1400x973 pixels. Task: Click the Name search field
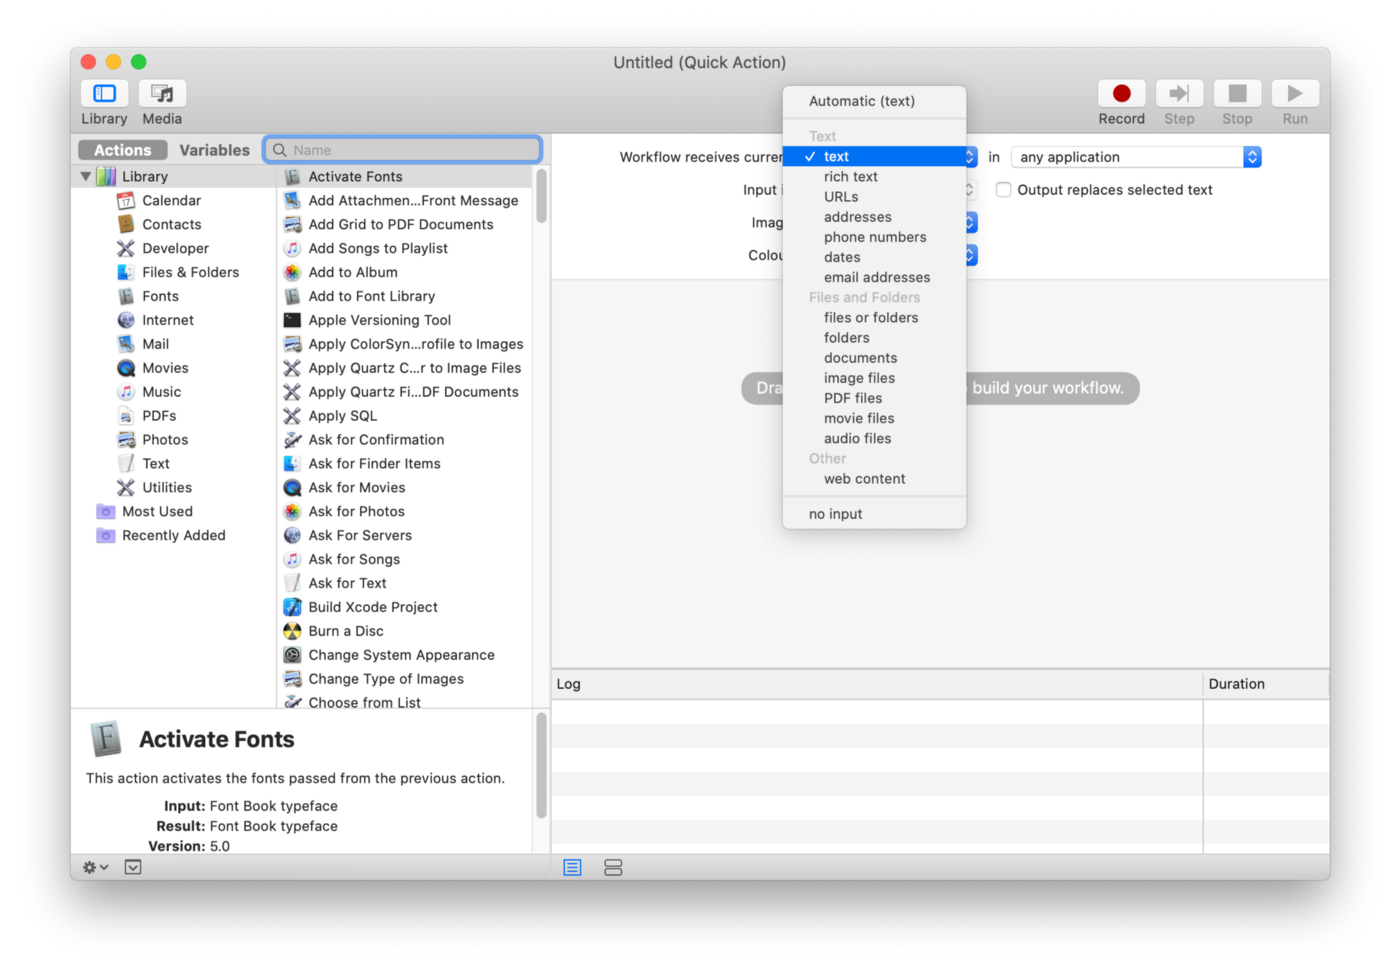403,150
